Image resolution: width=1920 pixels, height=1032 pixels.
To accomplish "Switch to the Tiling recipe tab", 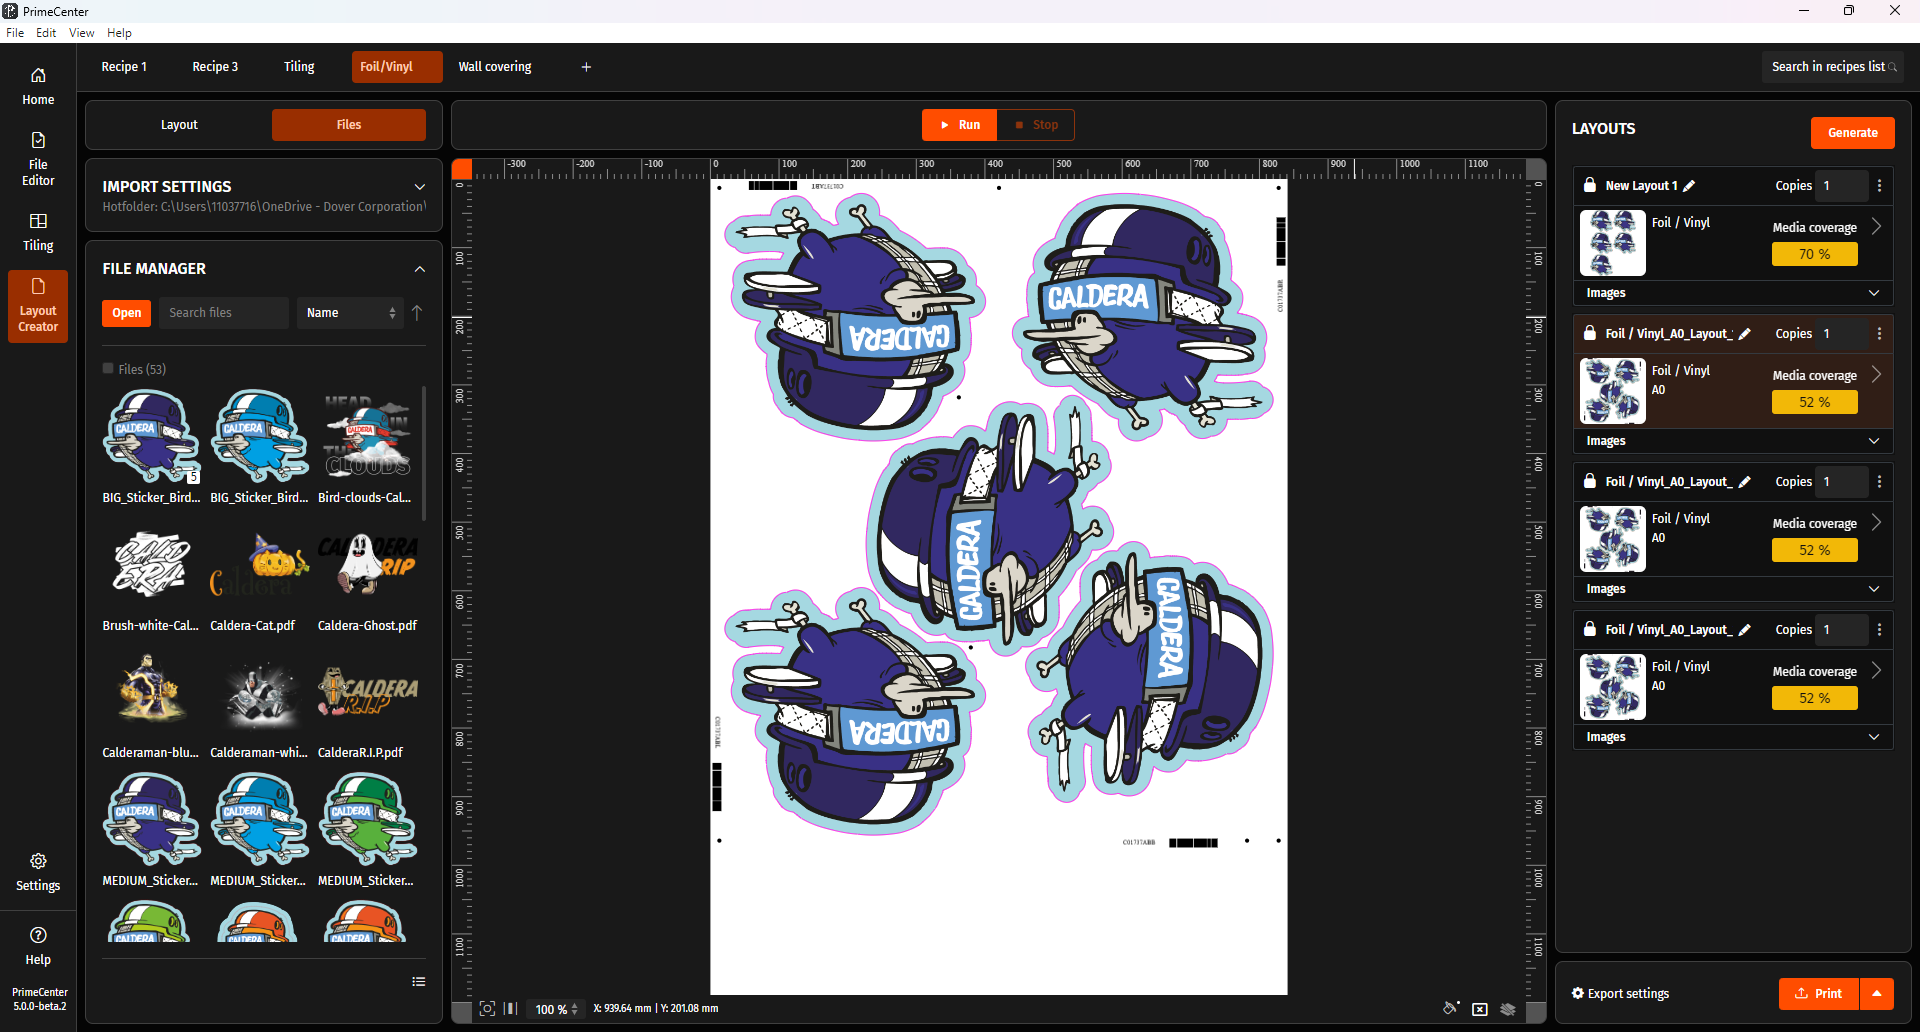I will coord(299,67).
